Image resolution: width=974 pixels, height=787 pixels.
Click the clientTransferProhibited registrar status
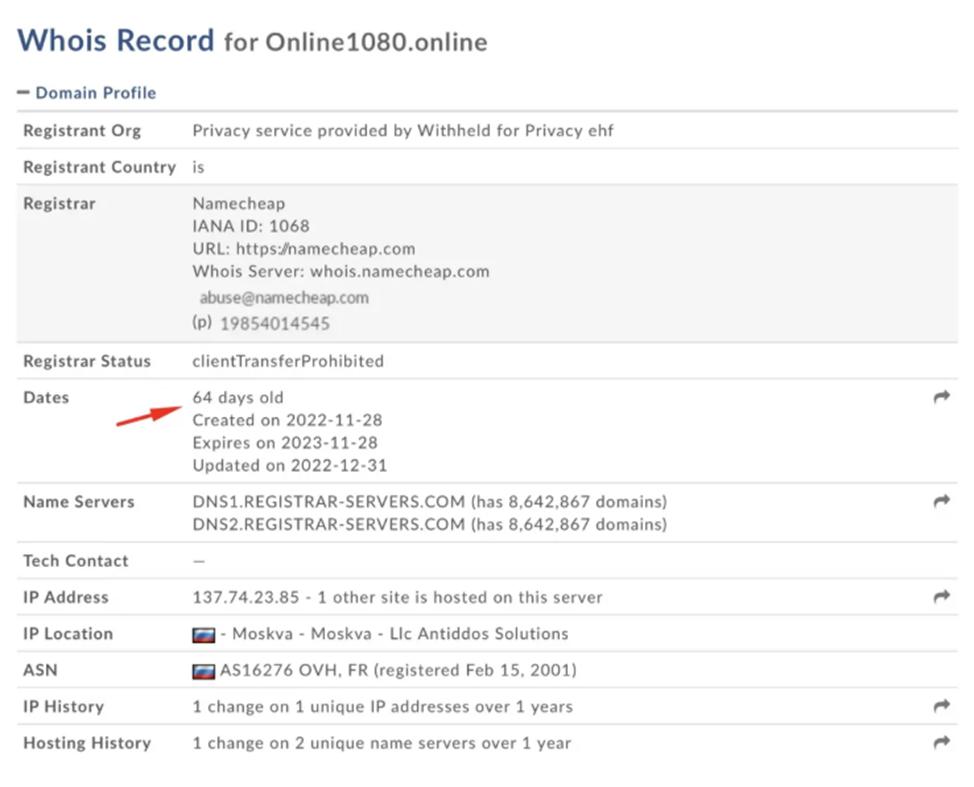click(x=288, y=361)
